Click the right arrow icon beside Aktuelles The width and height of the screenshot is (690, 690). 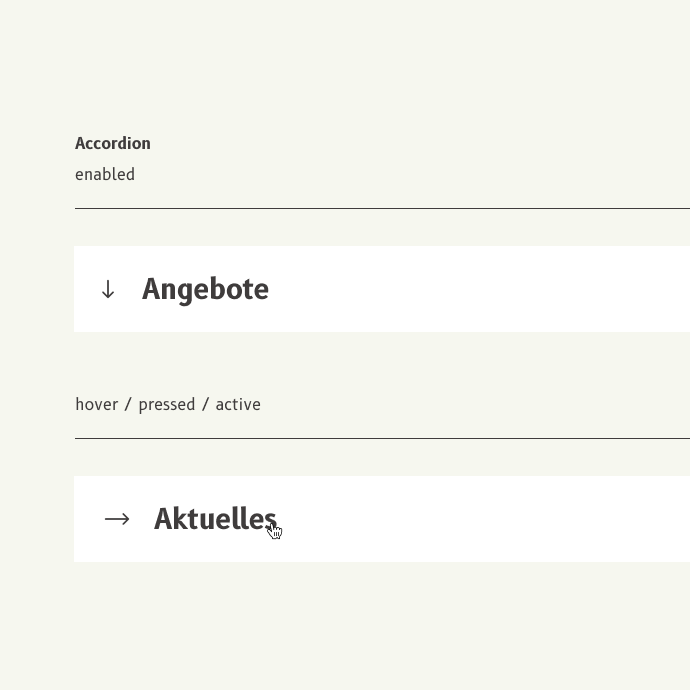117,519
